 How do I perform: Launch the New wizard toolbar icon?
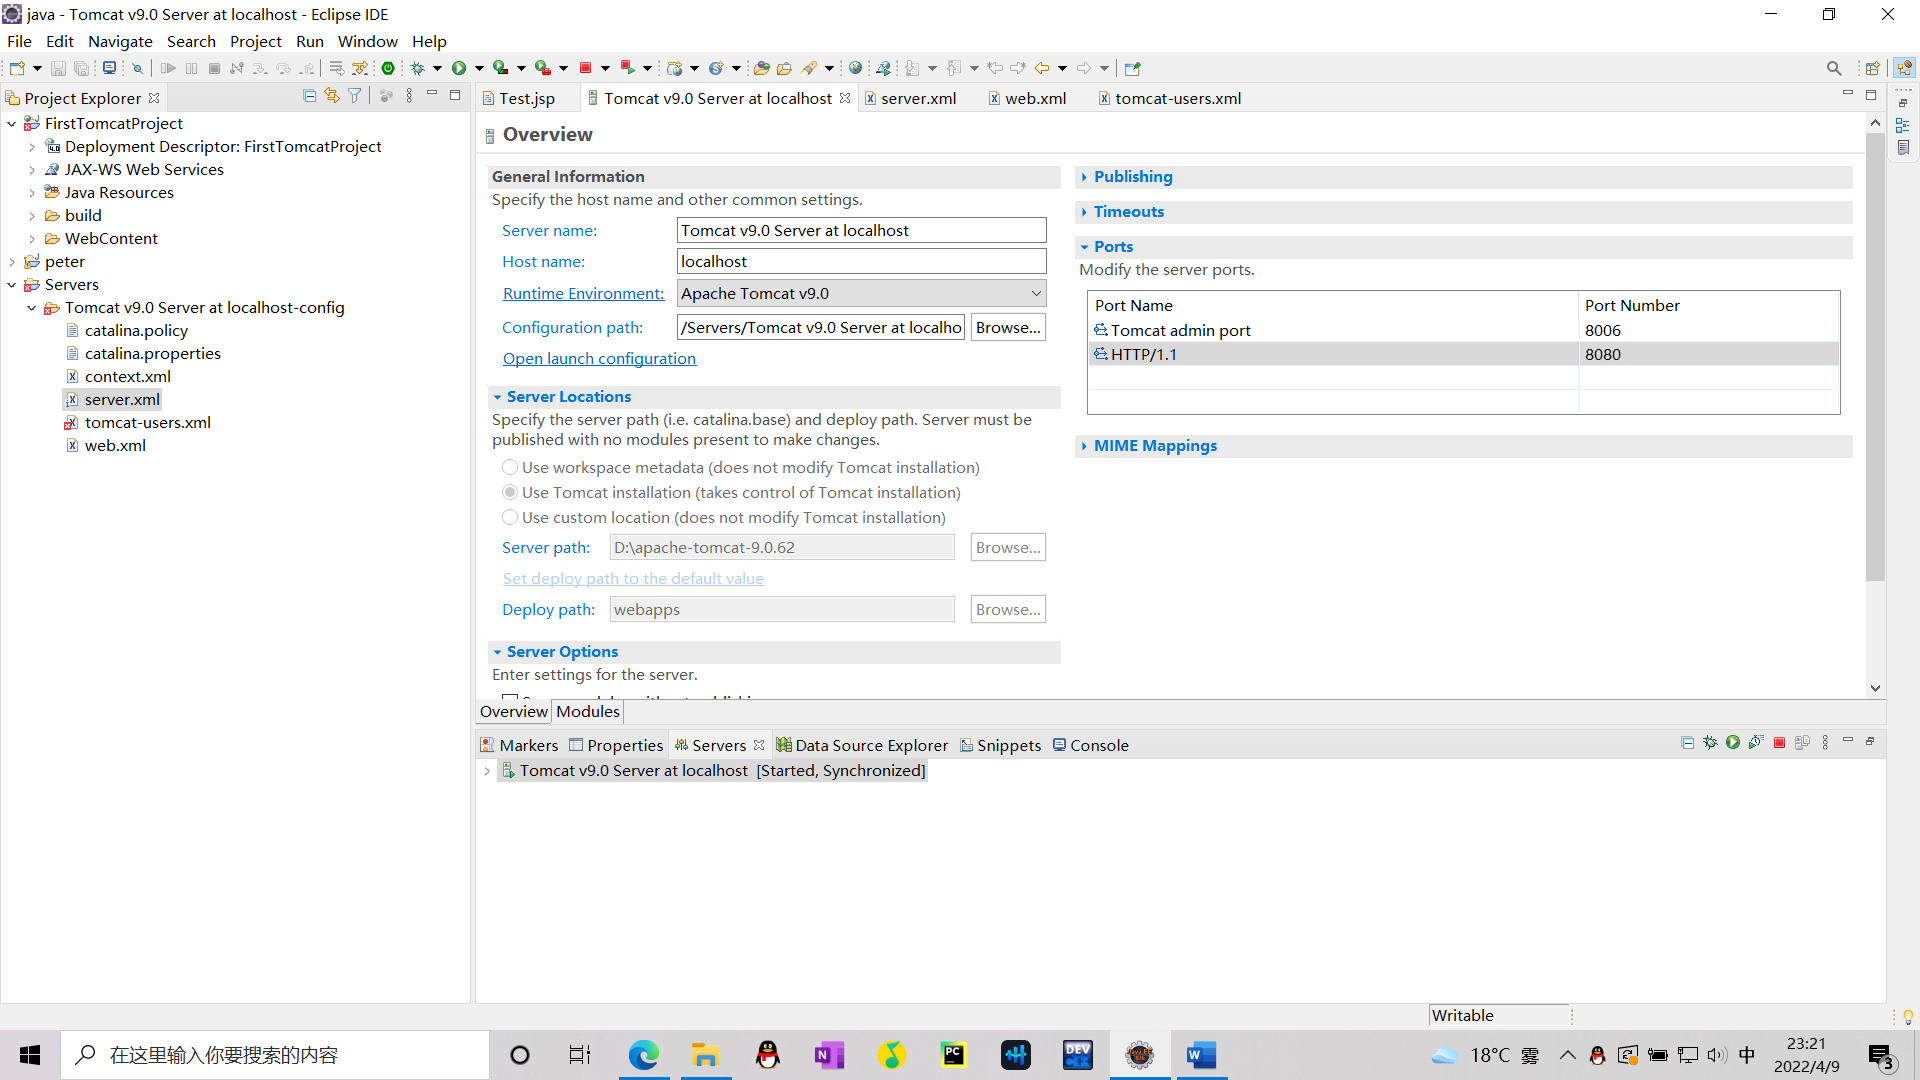point(16,67)
